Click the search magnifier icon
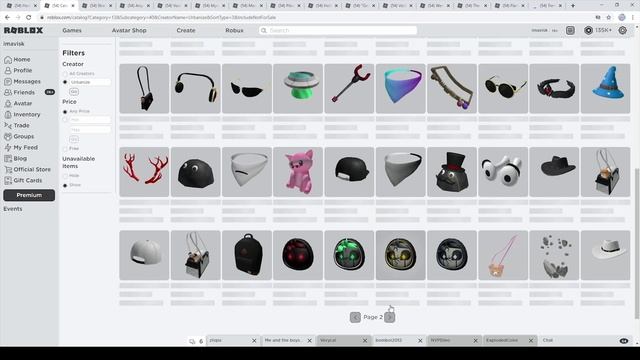This screenshot has height=360, width=640. coord(264,31)
